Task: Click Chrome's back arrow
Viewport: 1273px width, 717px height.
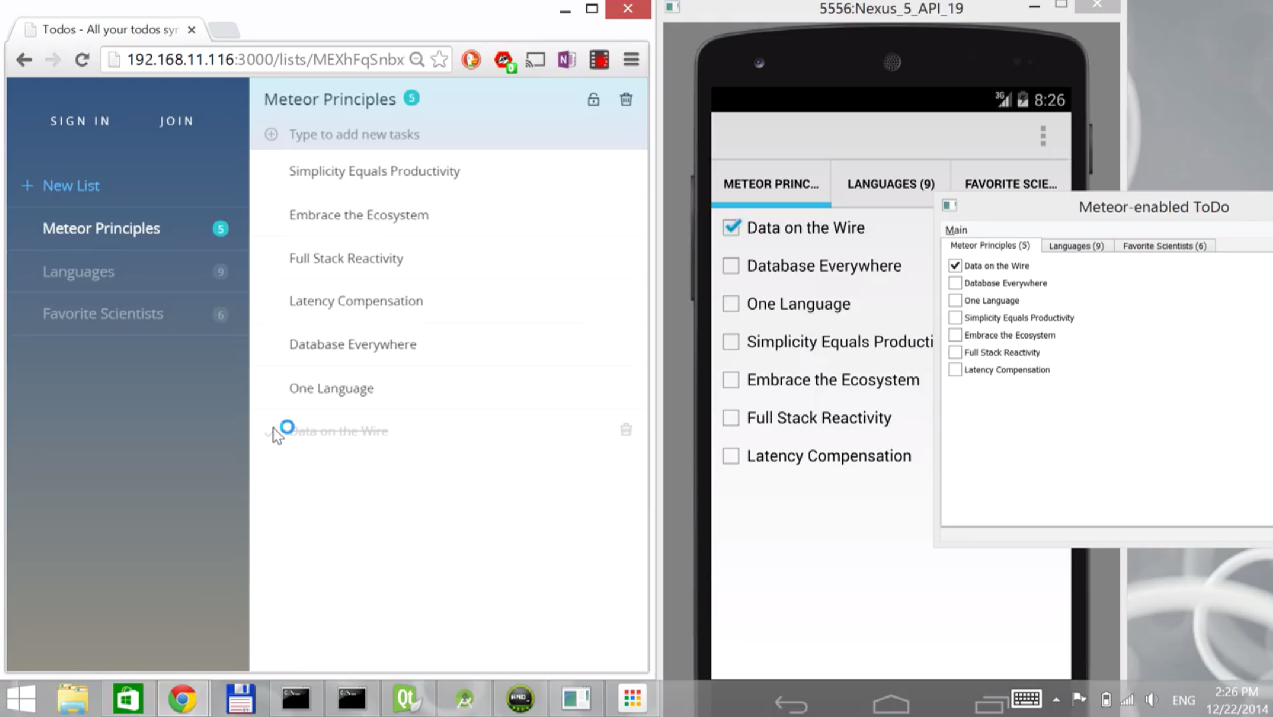Action: pyautogui.click(x=25, y=60)
